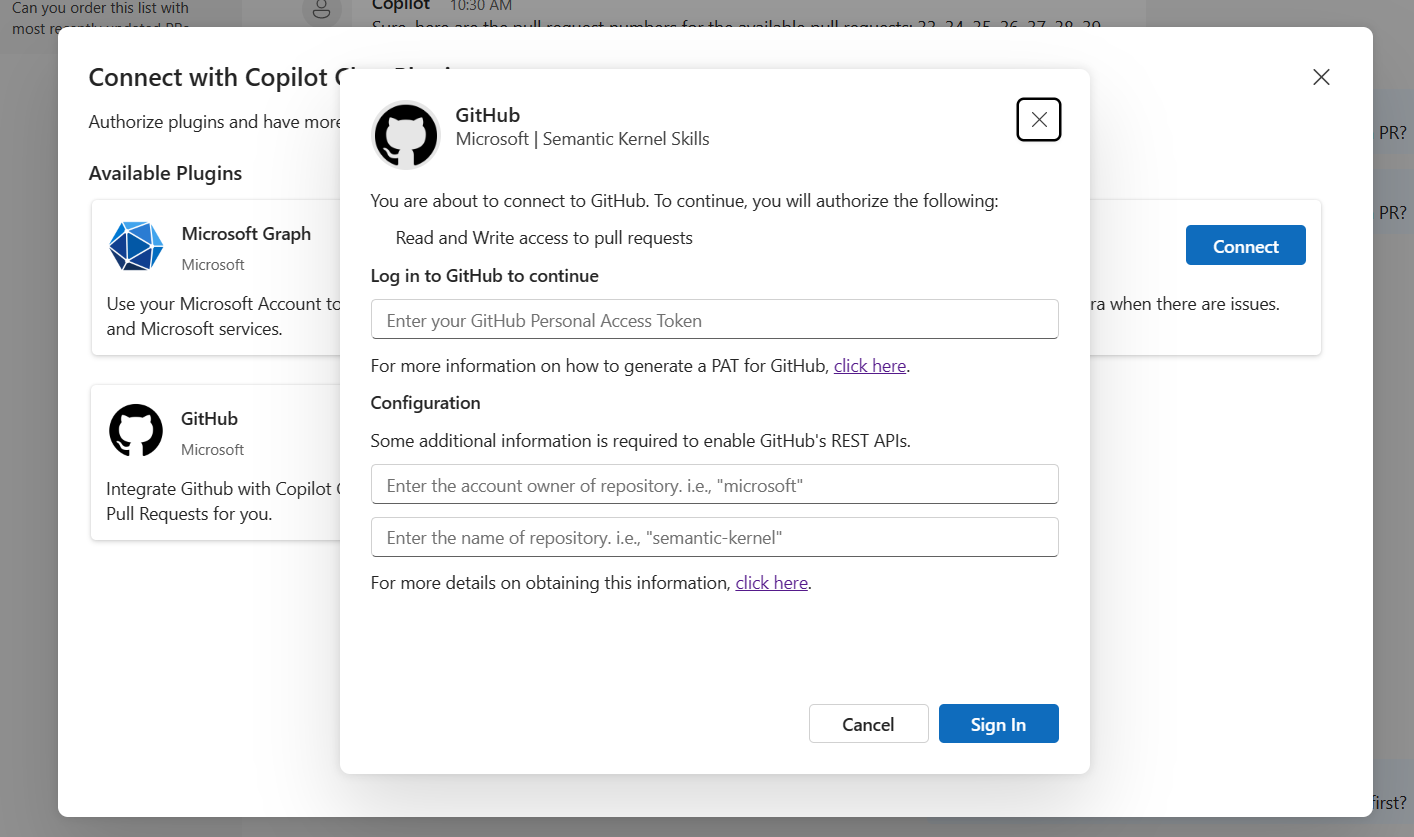Click the GitHub logo in the login dialog

406,135
